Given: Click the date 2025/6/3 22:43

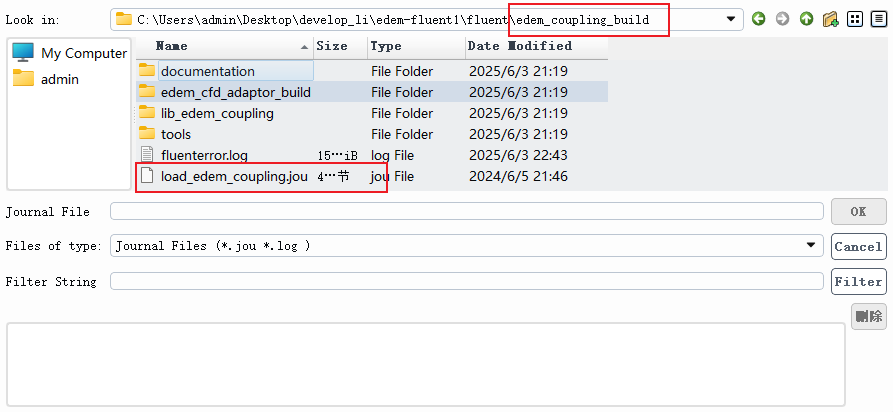Looking at the screenshot, I should pyautogui.click(x=518, y=156).
